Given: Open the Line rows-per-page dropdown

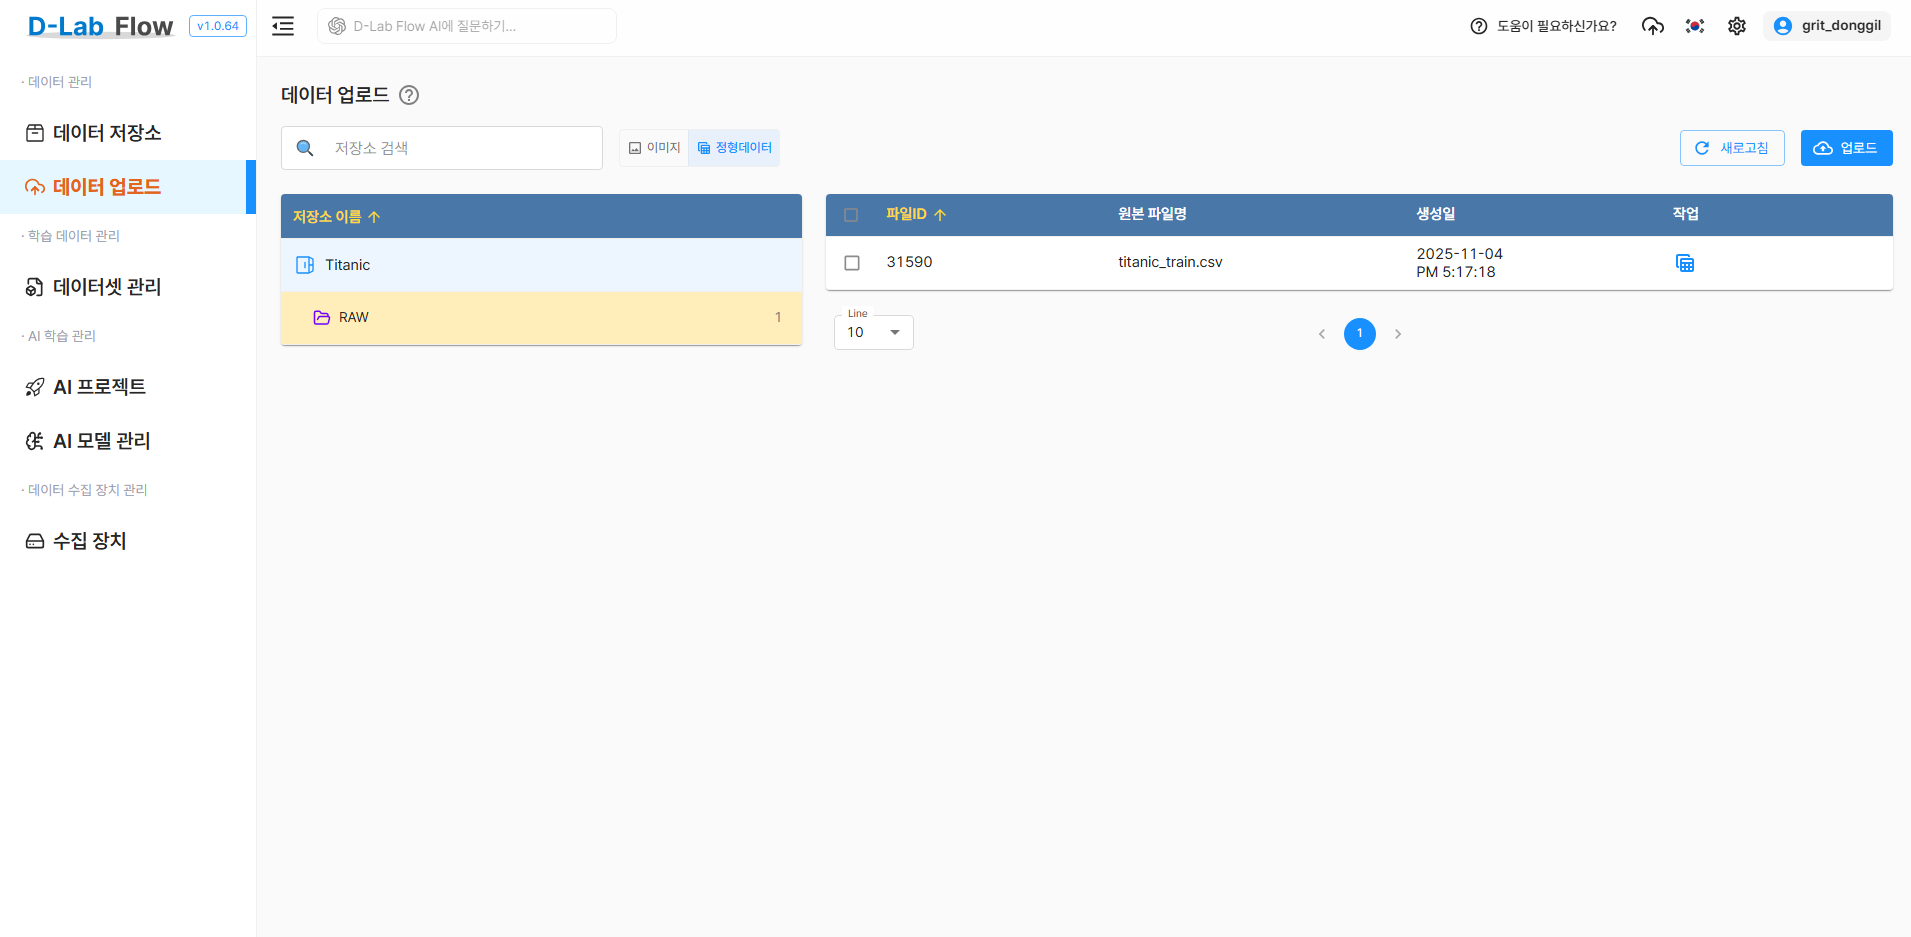Looking at the screenshot, I should (x=873, y=333).
